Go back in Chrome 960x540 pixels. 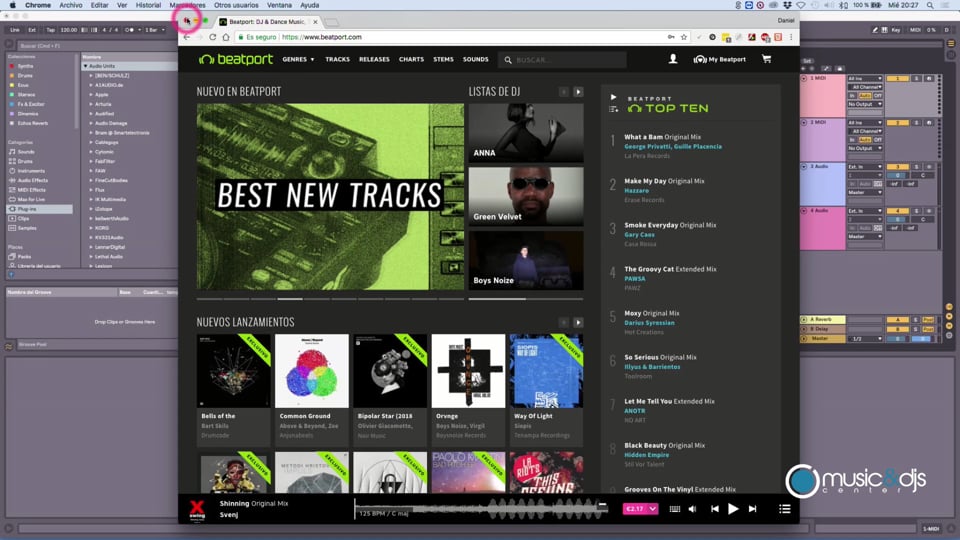pyautogui.click(x=187, y=37)
